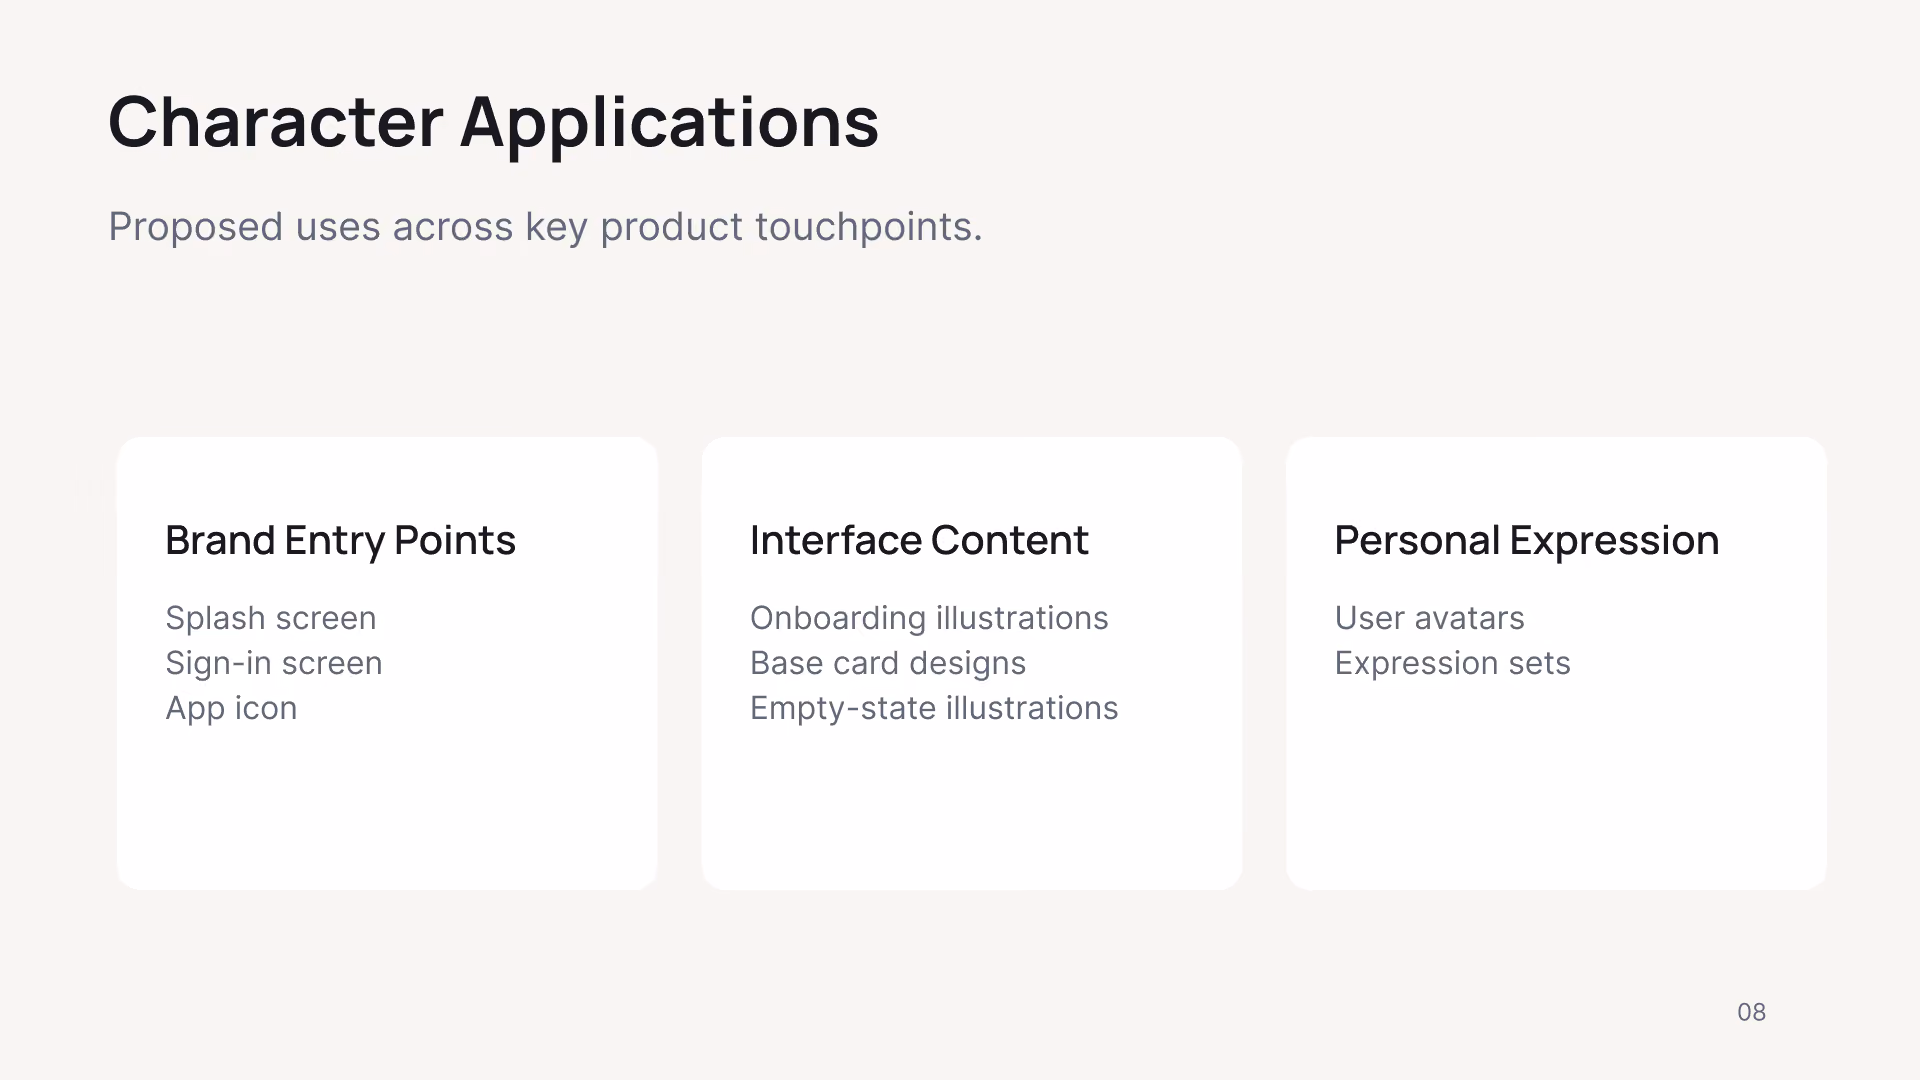Screen dimensions: 1920x1080
Task: Click the Sign-in screen line
Action: (x=273, y=663)
